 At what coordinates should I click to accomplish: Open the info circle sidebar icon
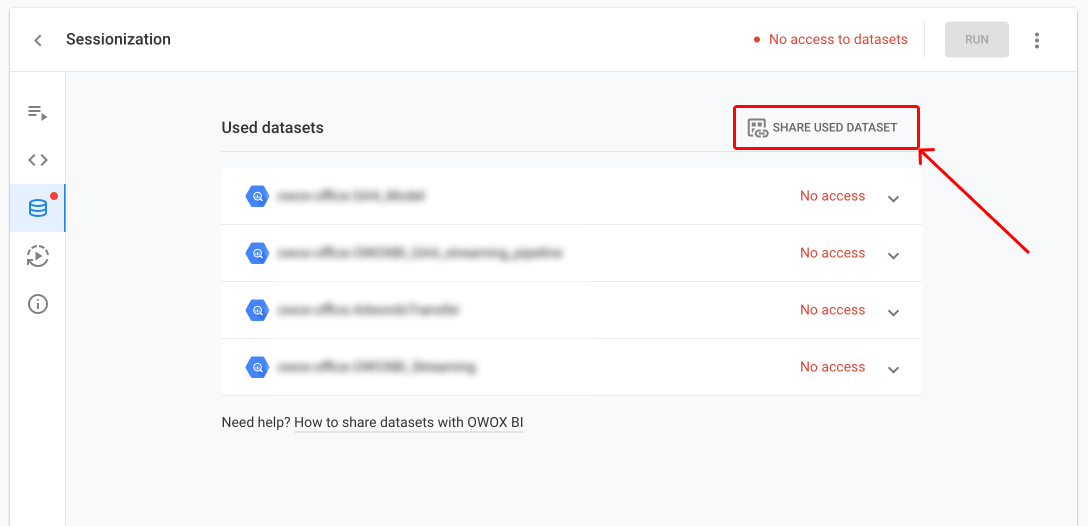tap(37, 304)
